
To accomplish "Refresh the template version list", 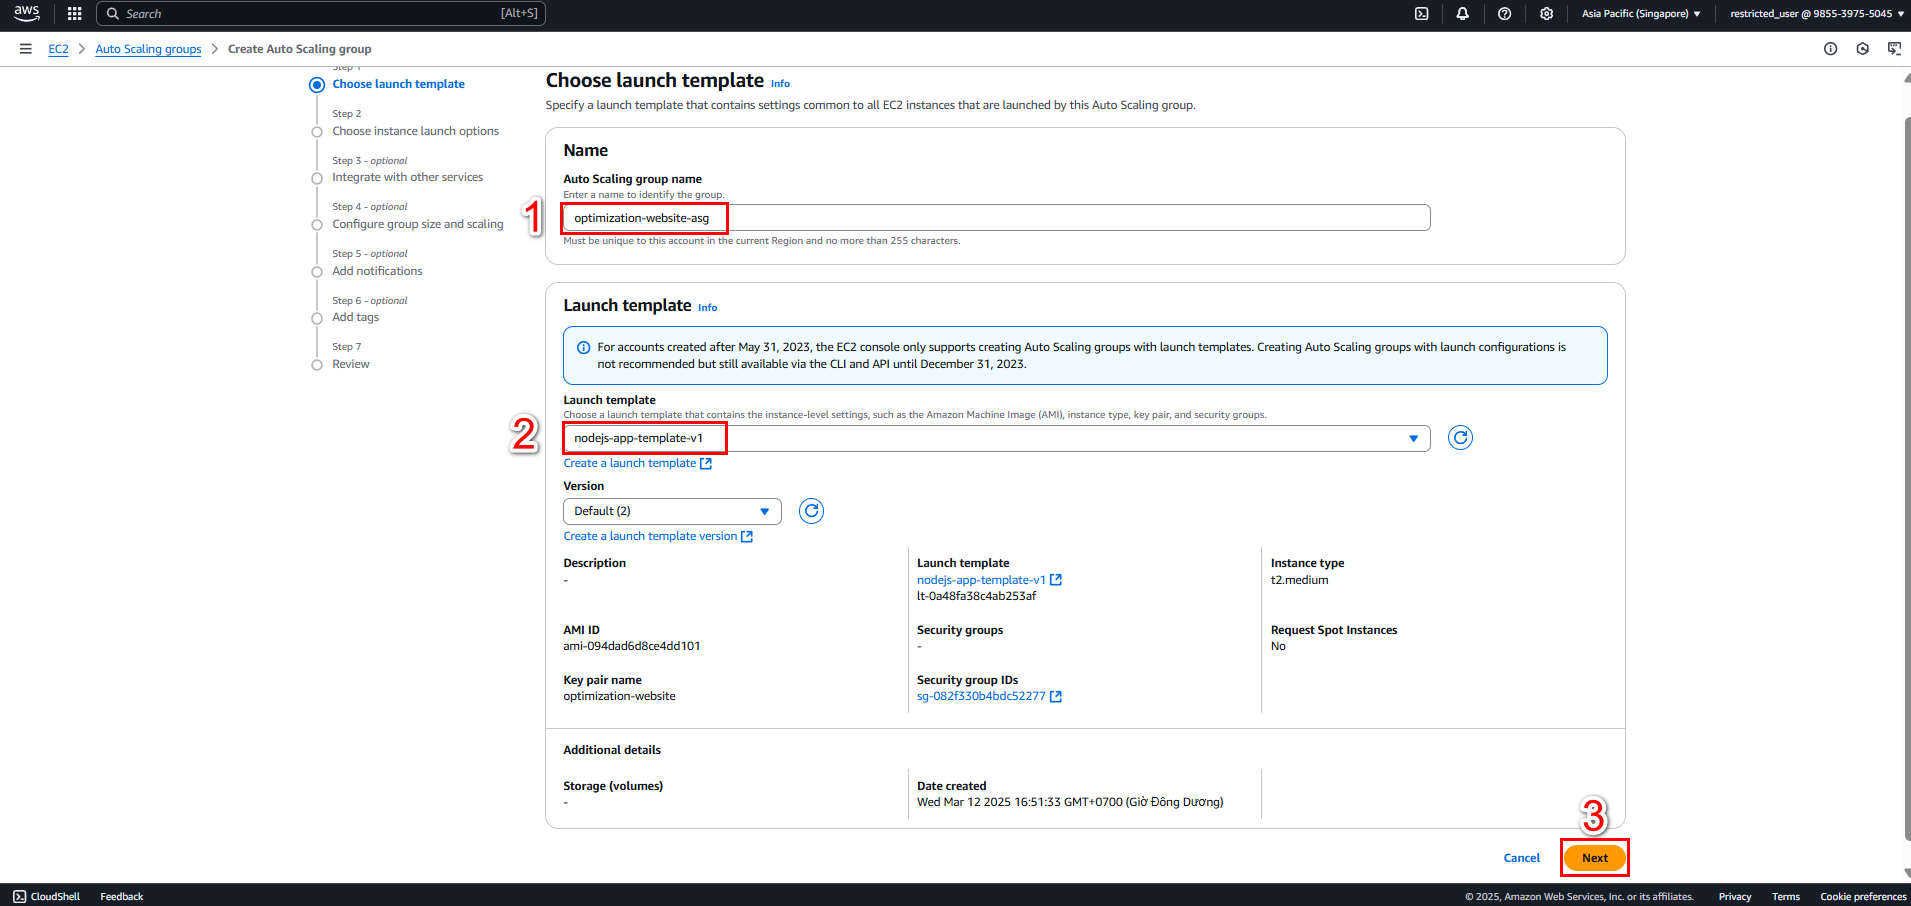I will (811, 511).
